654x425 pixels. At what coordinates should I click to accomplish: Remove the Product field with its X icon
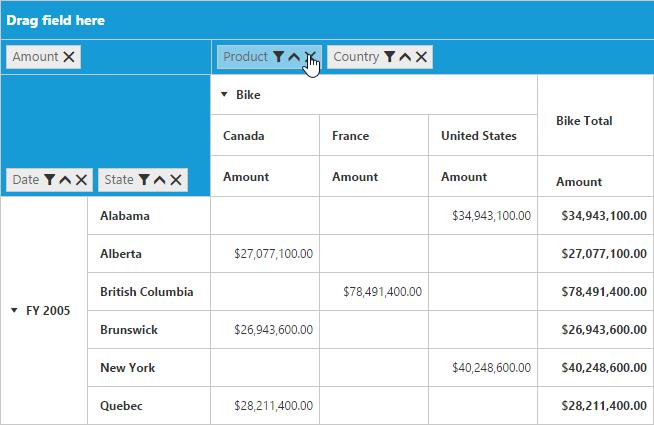[x=311, y=57]
